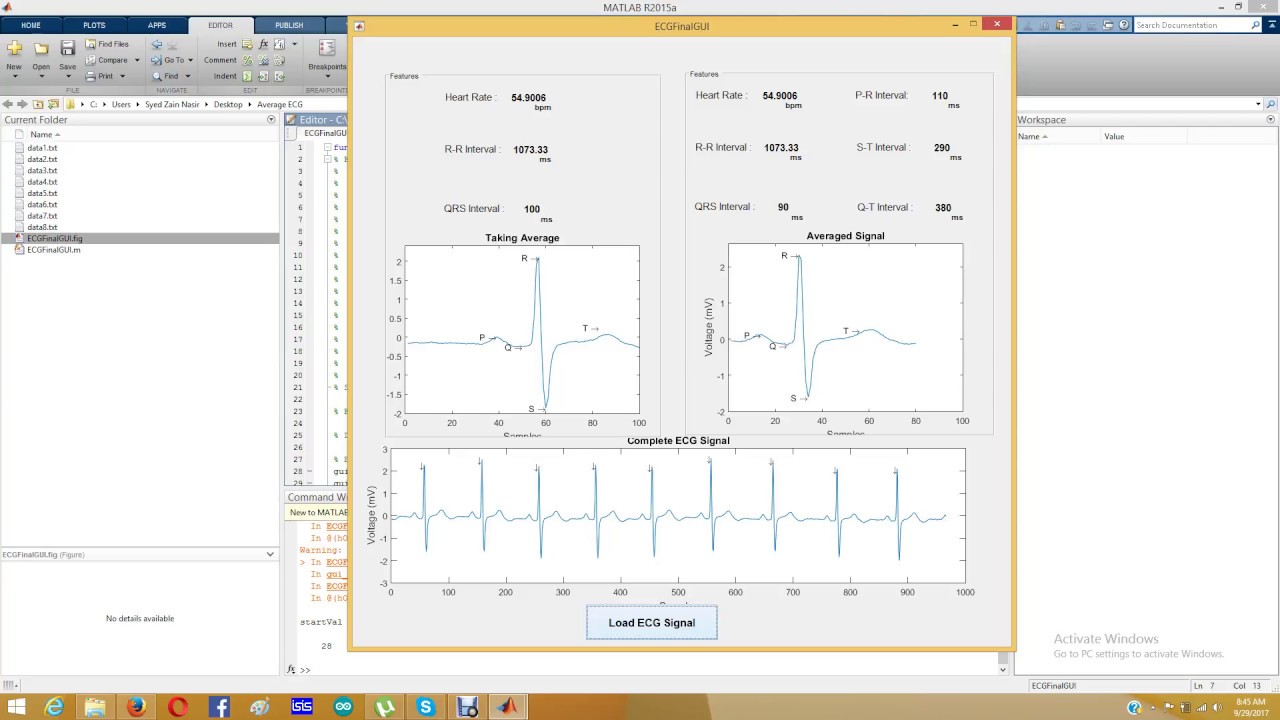The height and width of the screenshot is (720, 1280).
Task: Click the Print icon
Action: click(90, 76)
